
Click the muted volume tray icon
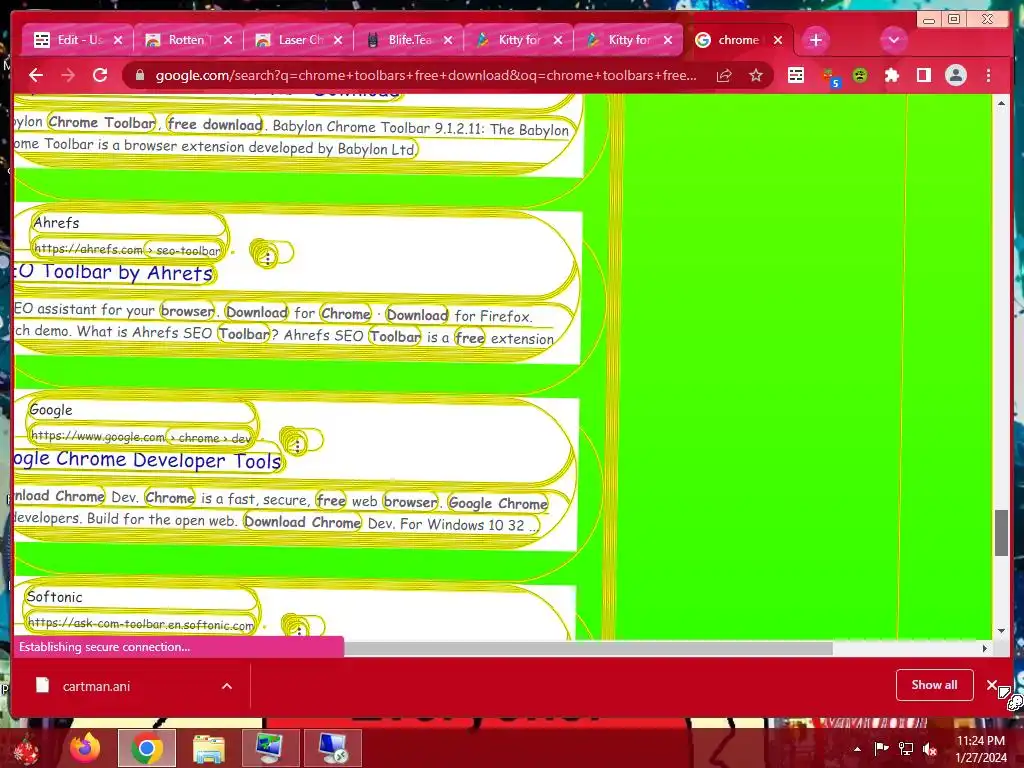click(x=930, y=749)
